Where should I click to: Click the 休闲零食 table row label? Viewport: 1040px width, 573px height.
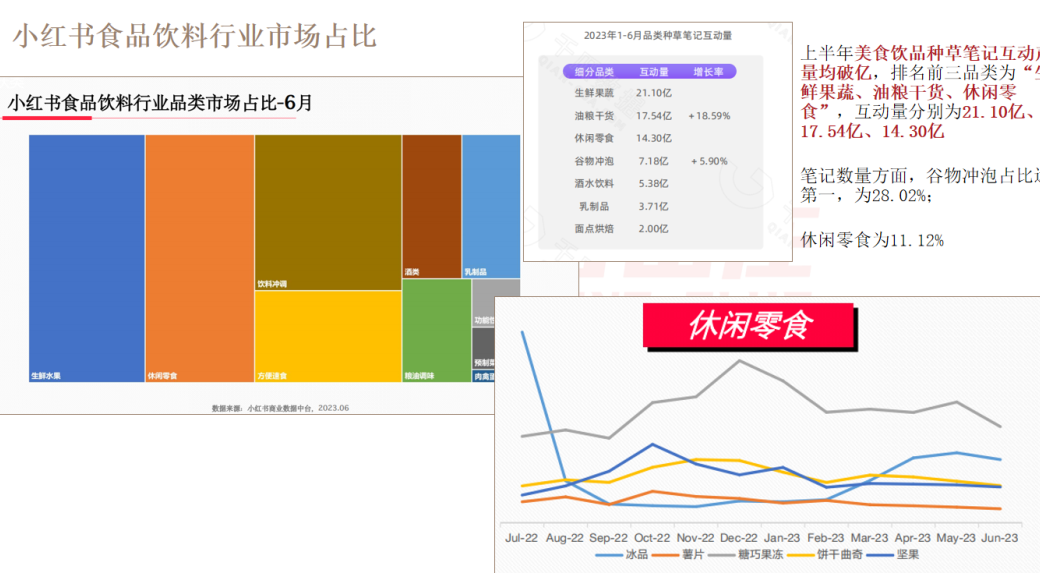pyautogui.click(x=594, y=138)
